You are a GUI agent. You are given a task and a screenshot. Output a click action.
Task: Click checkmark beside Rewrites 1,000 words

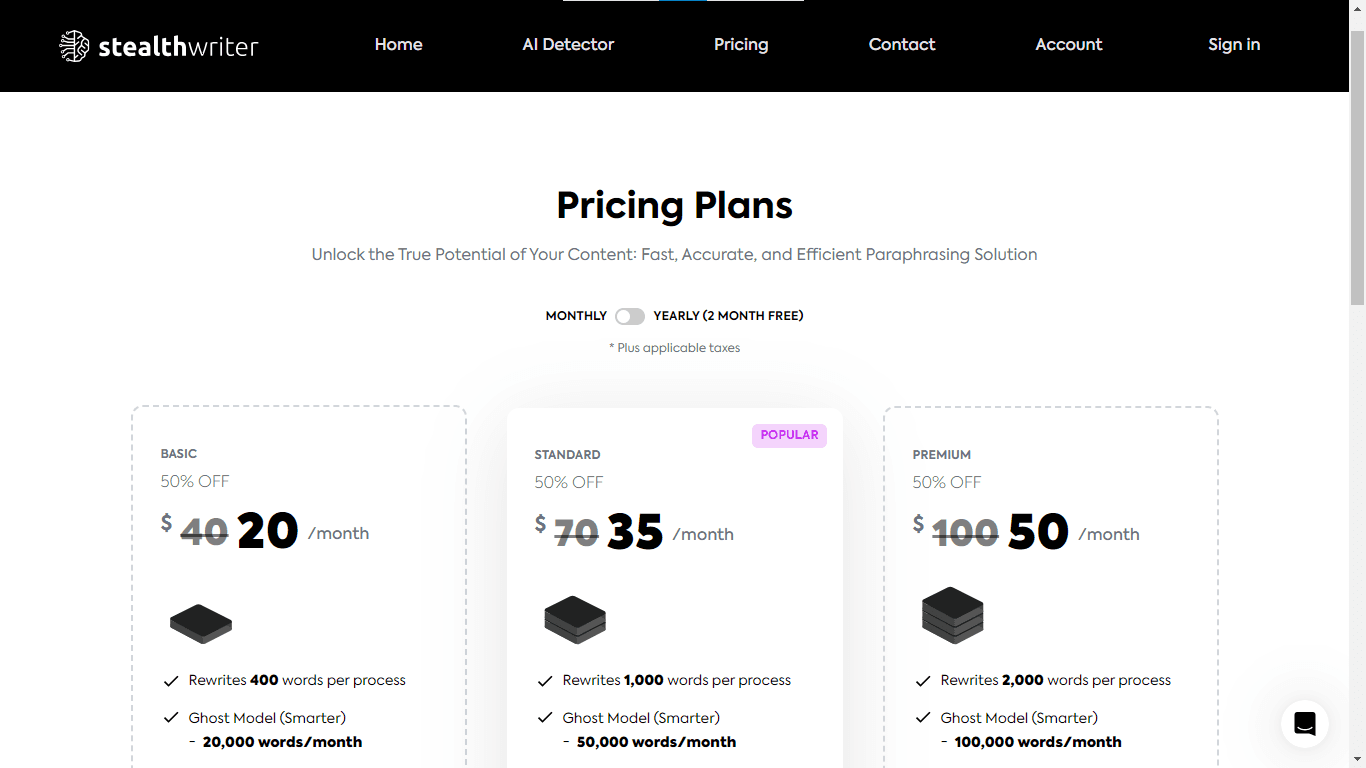[545, 681]
